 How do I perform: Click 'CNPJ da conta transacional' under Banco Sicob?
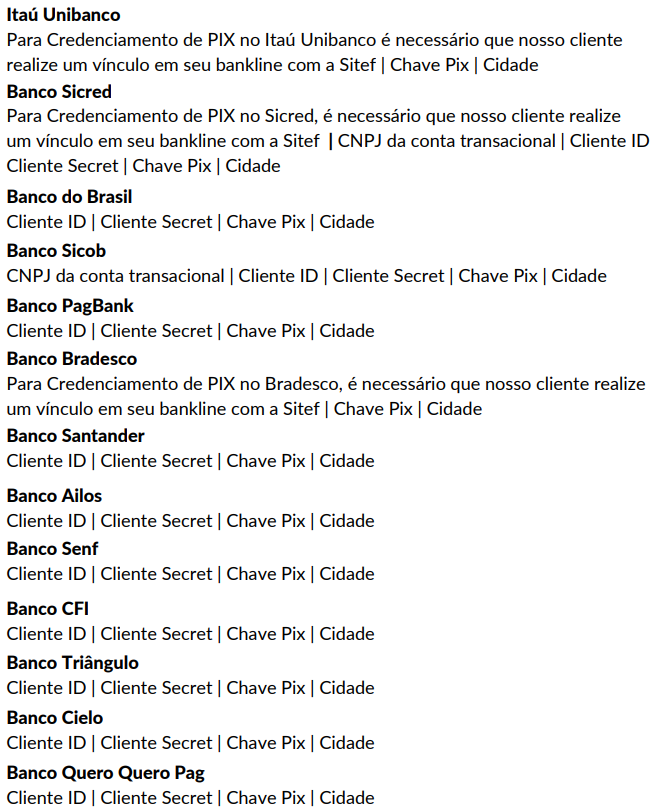[x=115, y=276]
